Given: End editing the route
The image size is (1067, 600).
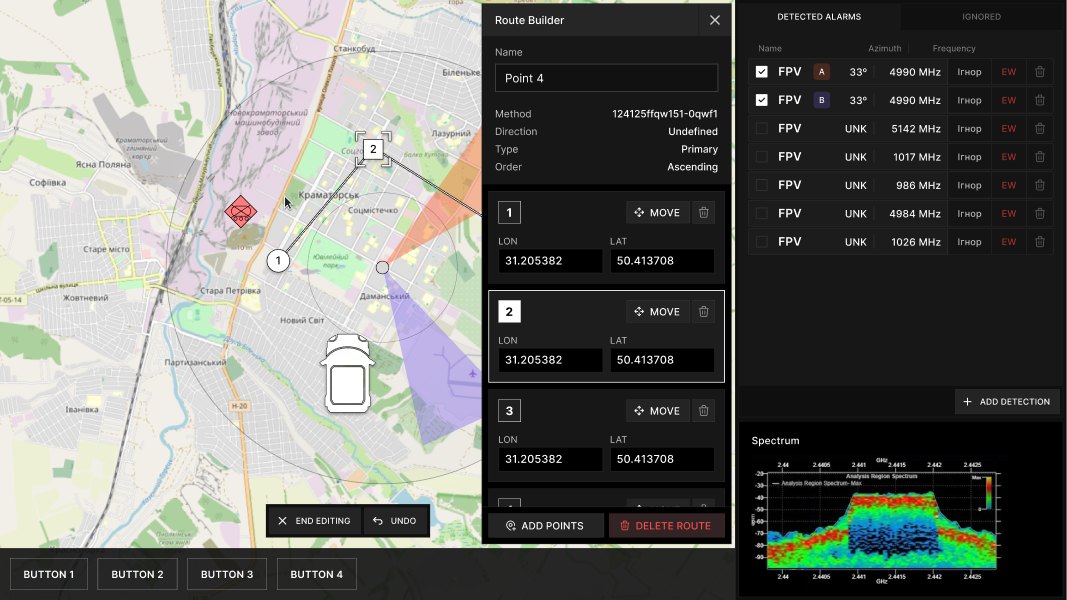Looking at the screenshot, I should (314, 521).
